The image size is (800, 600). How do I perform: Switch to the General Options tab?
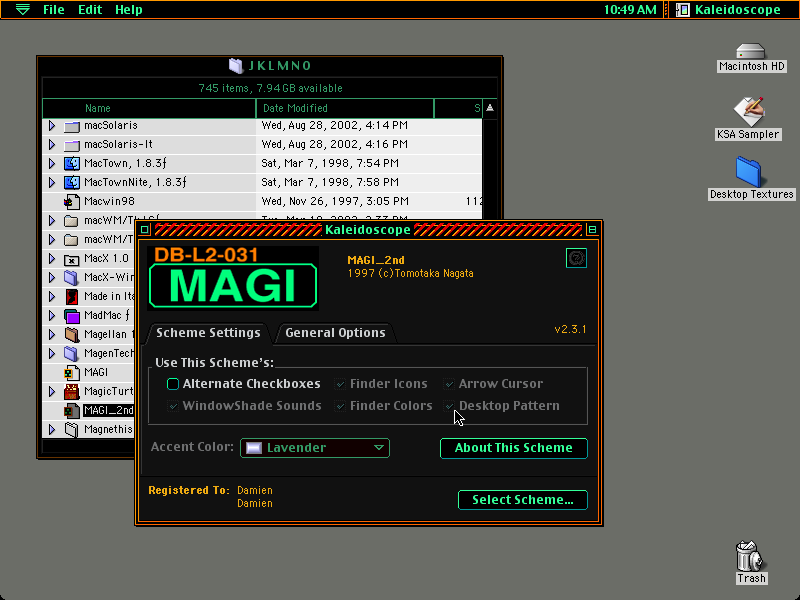point(335,333)
